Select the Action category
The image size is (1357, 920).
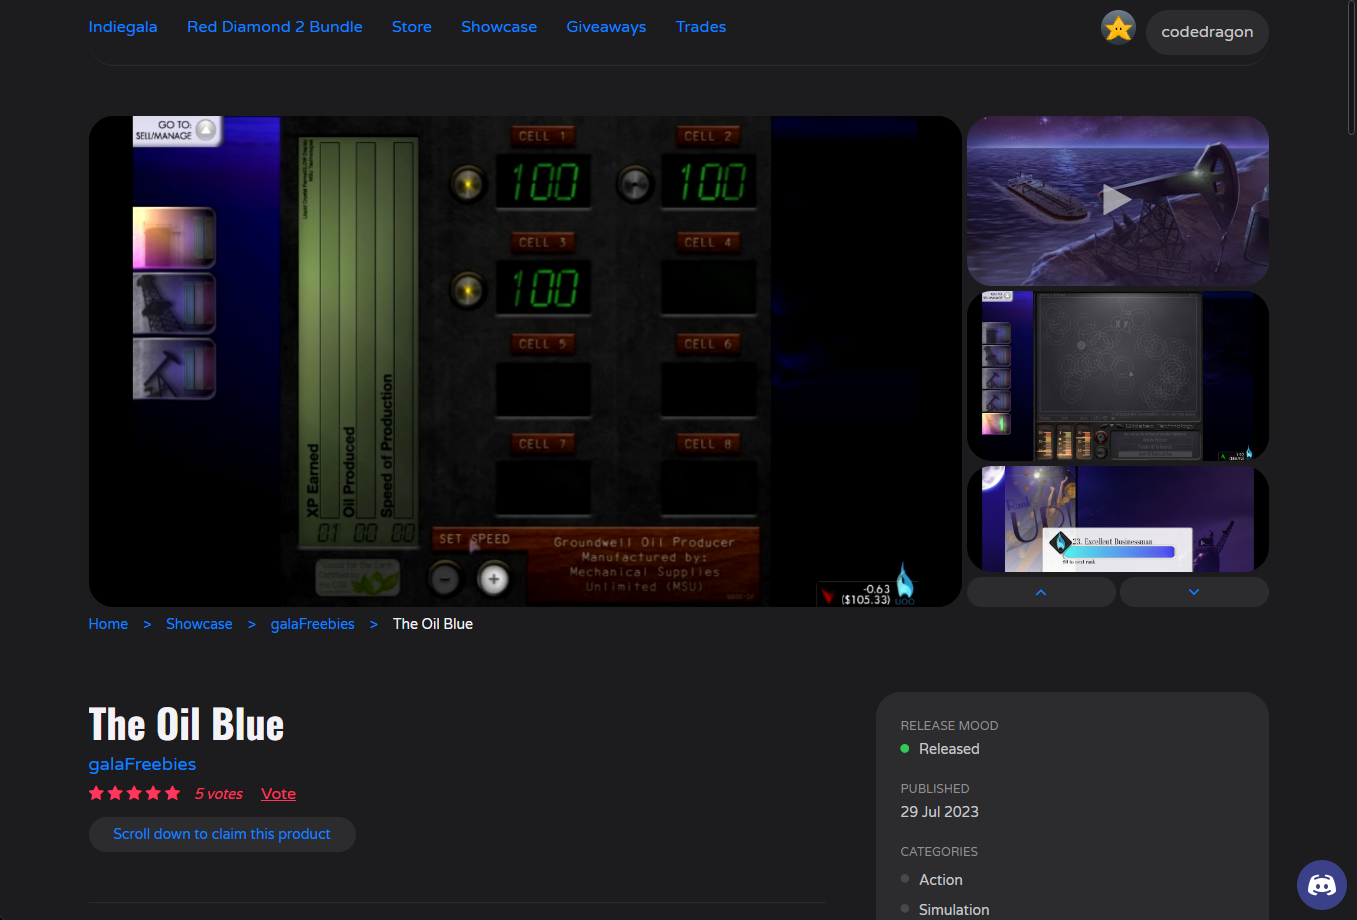point(941,880)
